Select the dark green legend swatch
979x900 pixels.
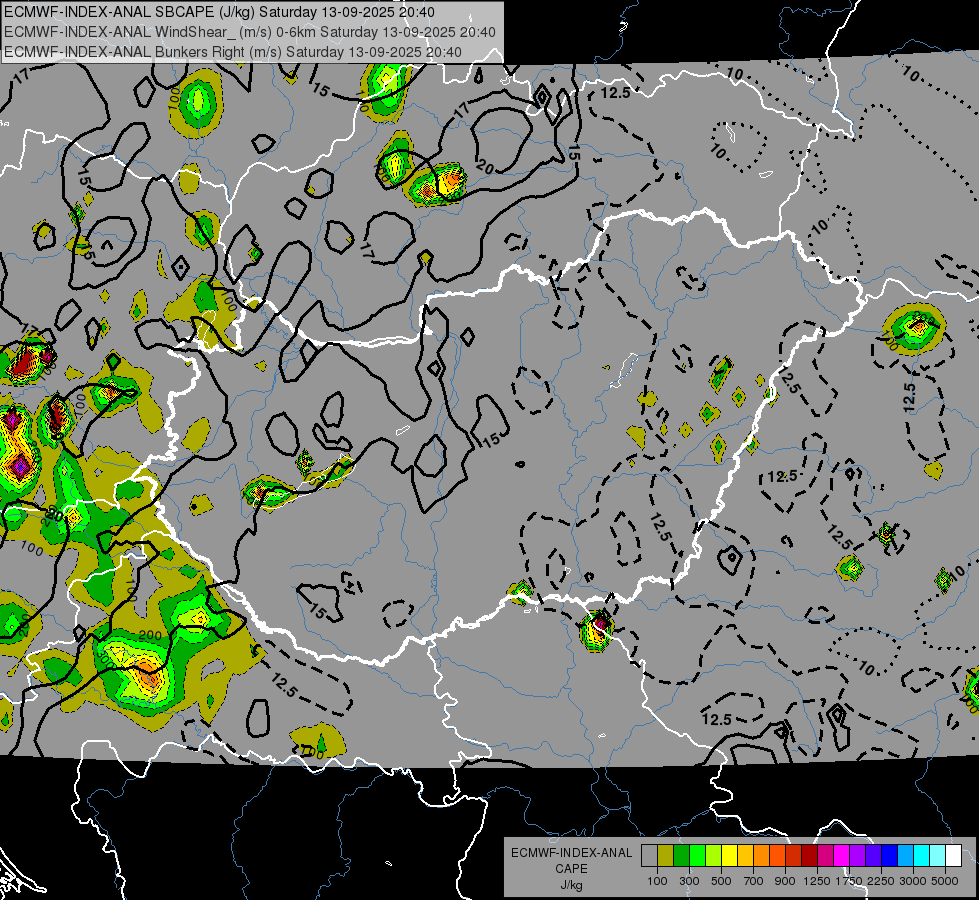pos(681,855)
